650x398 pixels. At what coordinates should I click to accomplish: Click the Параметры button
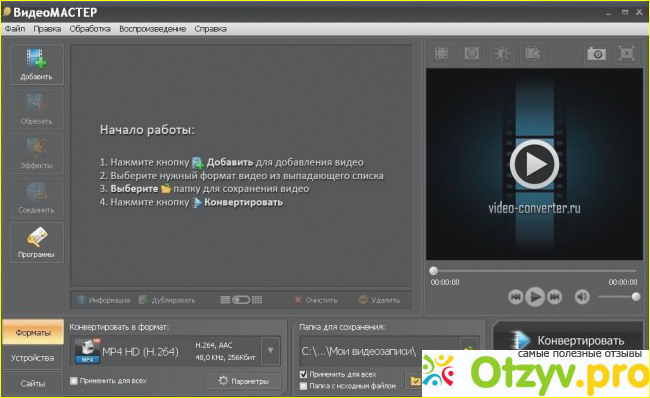pos(244,381)
